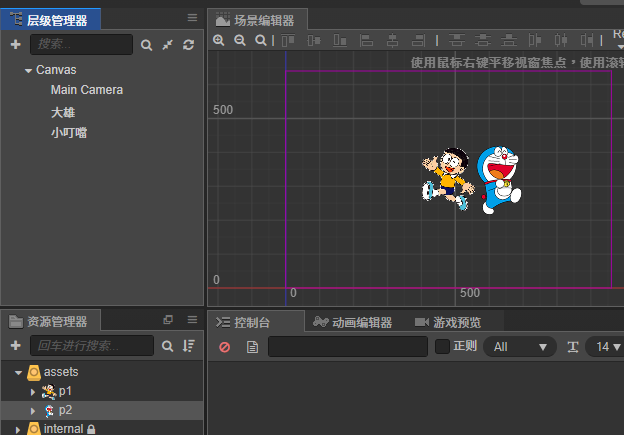Click the plus button in 资源管理器 panel
624x435 pixels.
16,345
